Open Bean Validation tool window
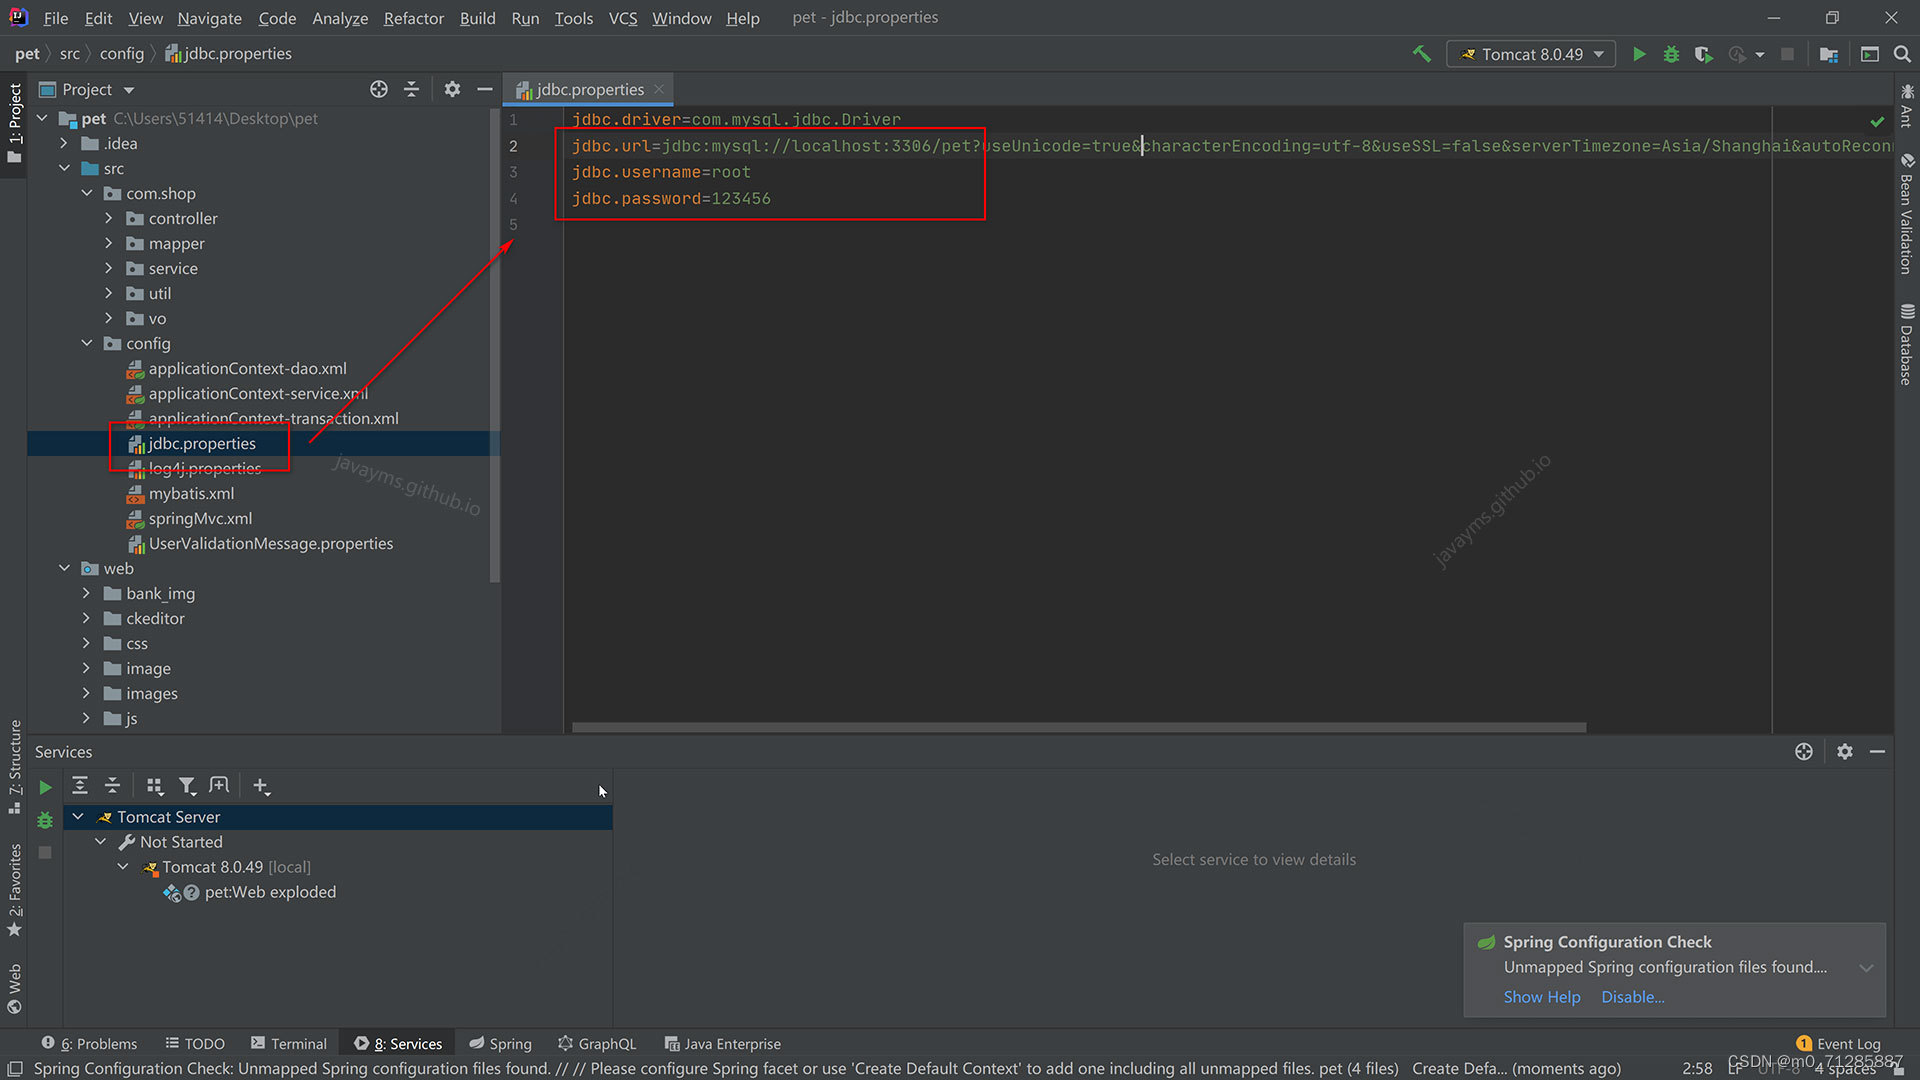The width and height of the screenshot is (1920, 1080). point(1907,214)
